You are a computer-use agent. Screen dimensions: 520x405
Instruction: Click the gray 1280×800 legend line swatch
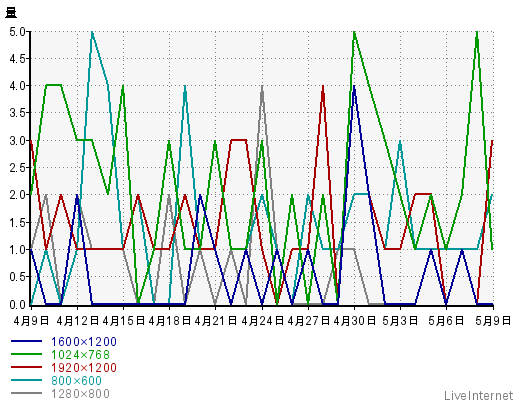pyautogui.click(x=27, y=393)
